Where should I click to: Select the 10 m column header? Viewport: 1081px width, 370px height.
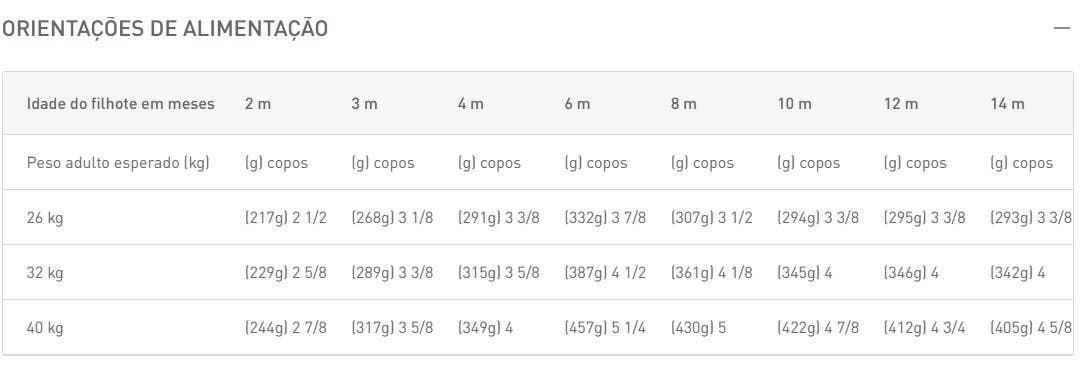pos(795,104)
